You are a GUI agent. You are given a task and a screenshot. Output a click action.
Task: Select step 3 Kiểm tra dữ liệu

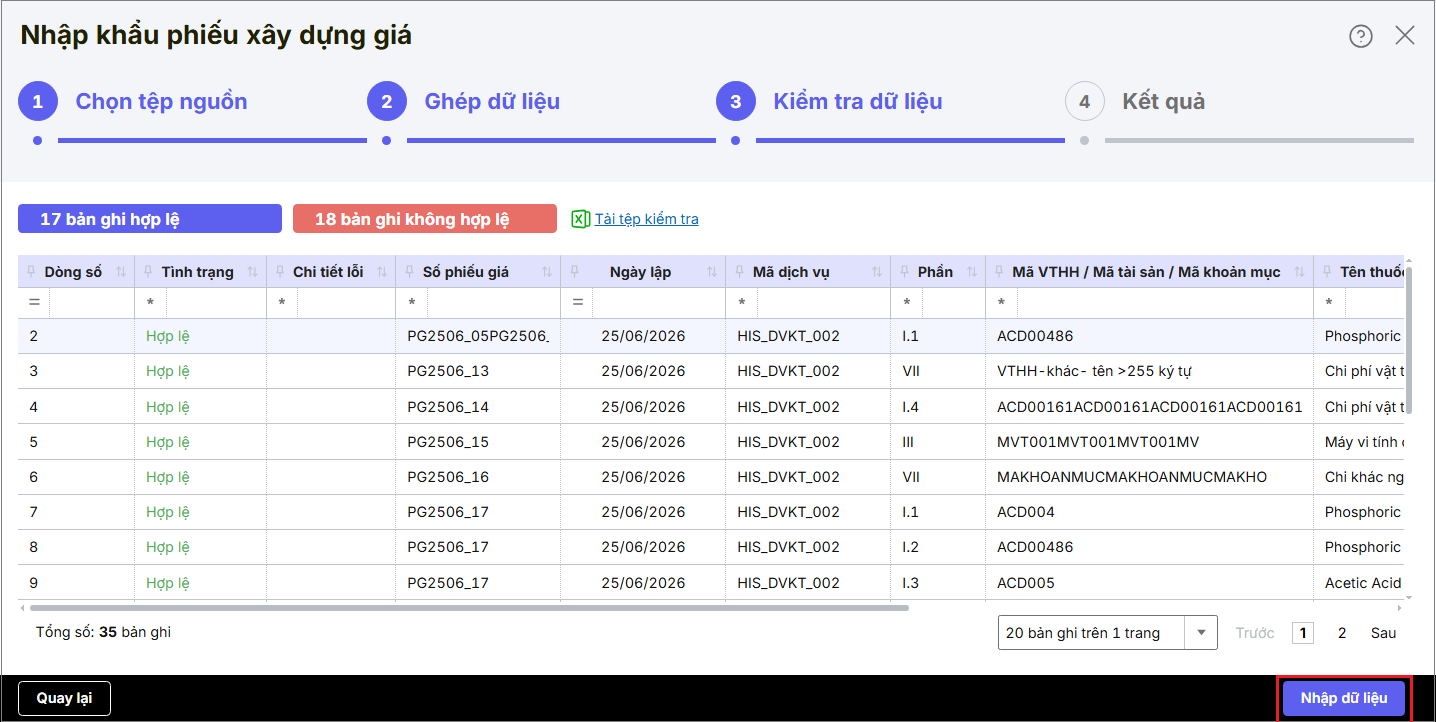[x=829, y=101]
